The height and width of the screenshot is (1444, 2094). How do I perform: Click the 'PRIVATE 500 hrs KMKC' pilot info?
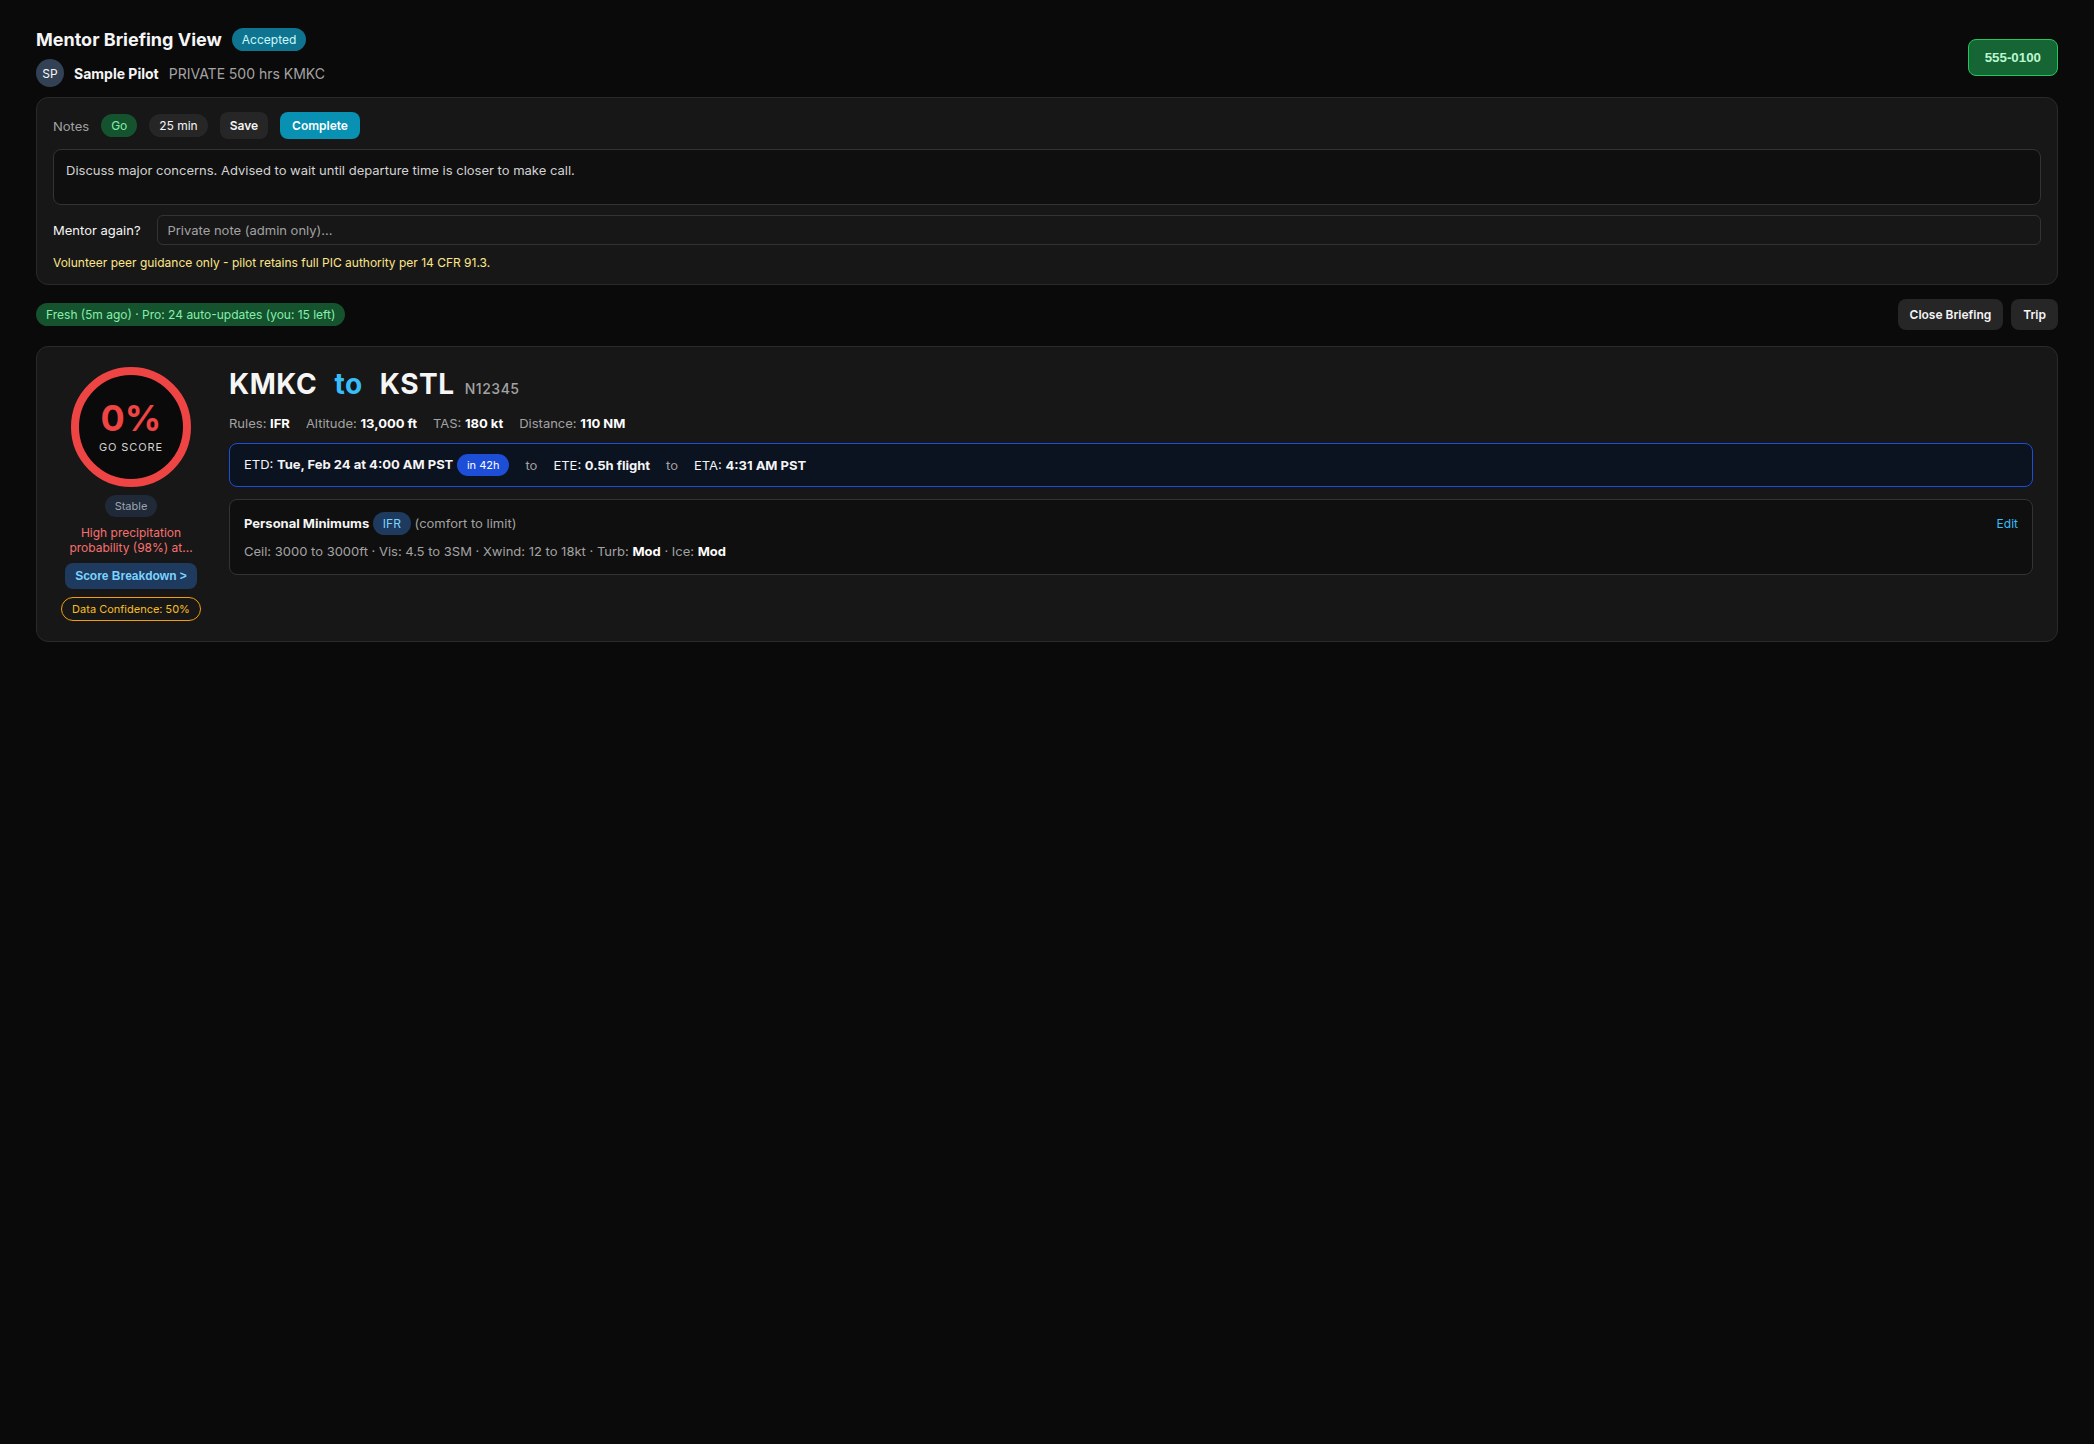pos(247,74)
